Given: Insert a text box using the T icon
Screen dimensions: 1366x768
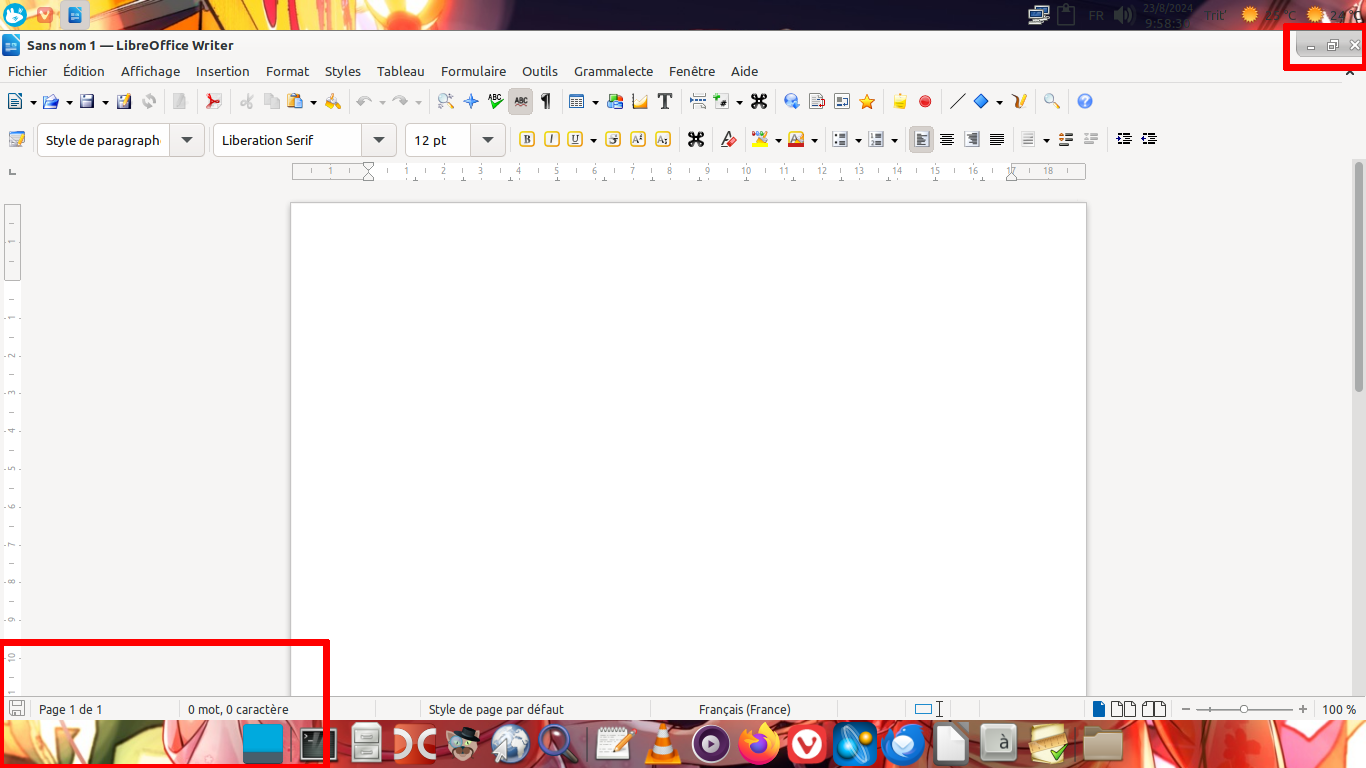Looking at the screenshot, I should (x=664, y=101).
